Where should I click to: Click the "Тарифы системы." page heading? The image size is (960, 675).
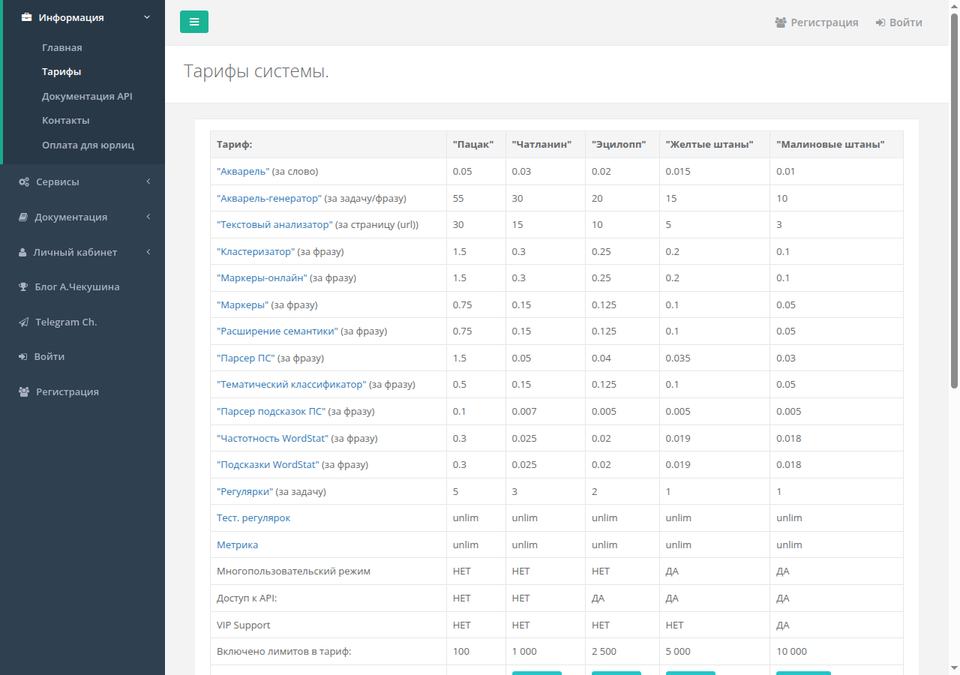[x=256, y=72]
